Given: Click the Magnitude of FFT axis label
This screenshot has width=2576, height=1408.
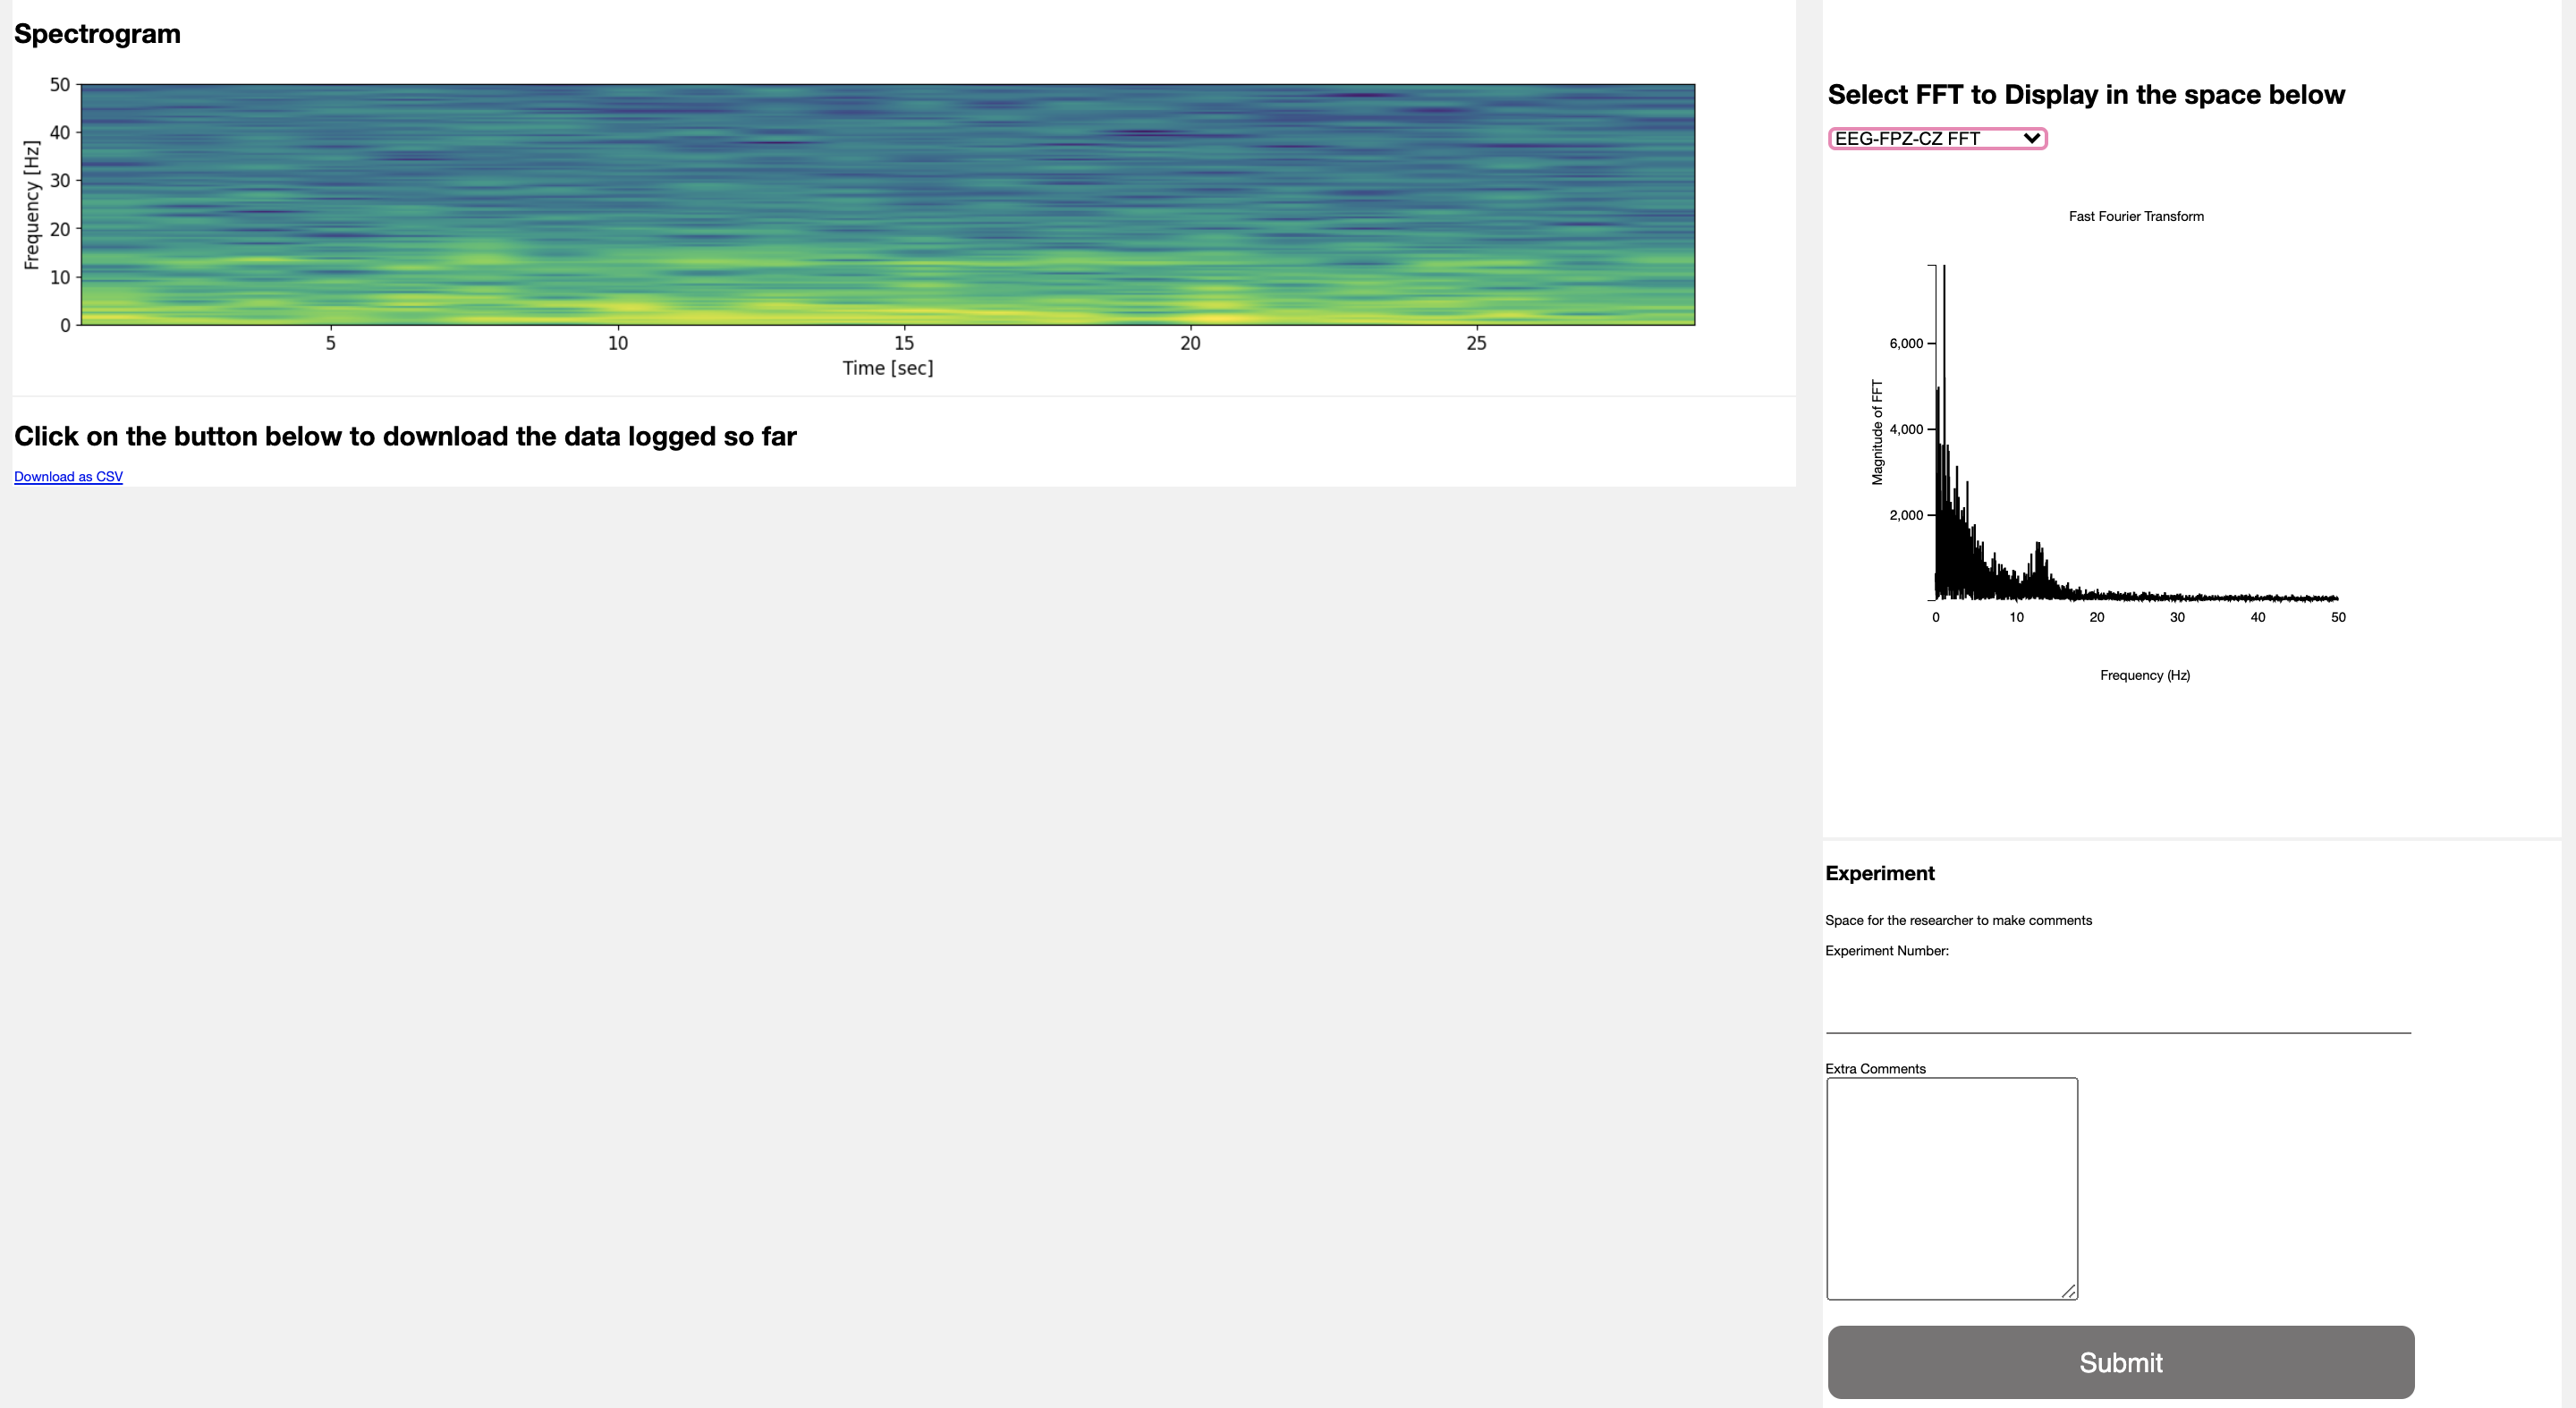Looking at the screenshot, I should pyautogui.click(x=1877, y=432).
